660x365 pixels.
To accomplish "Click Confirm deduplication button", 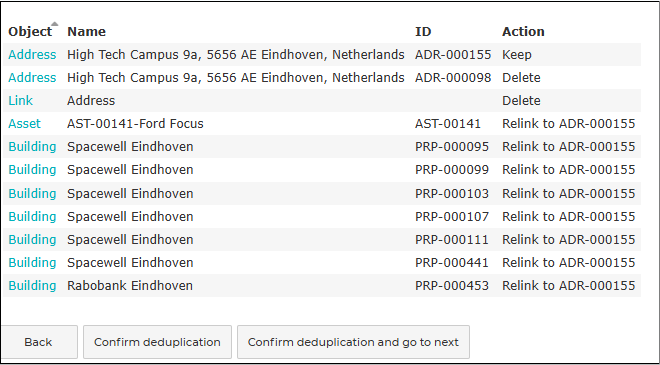I will point(157,342).
